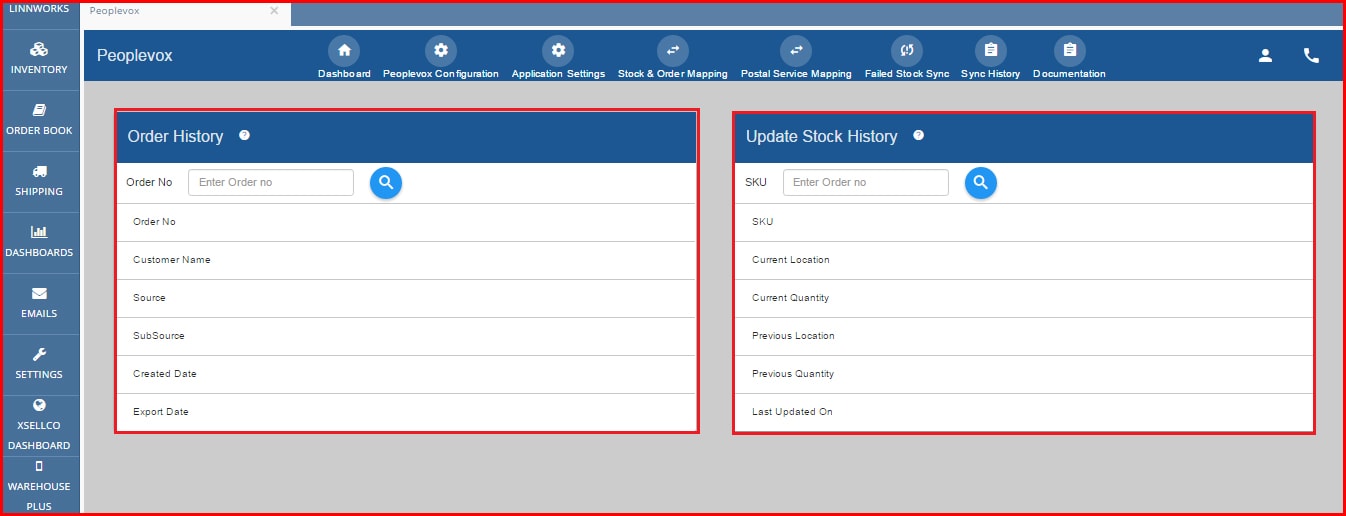The width and height of the screenshot is (1346, 516).
Task: Open Inventory in the Linnworks sidebar
Action: pyautogui.click(x=40, y=59)
